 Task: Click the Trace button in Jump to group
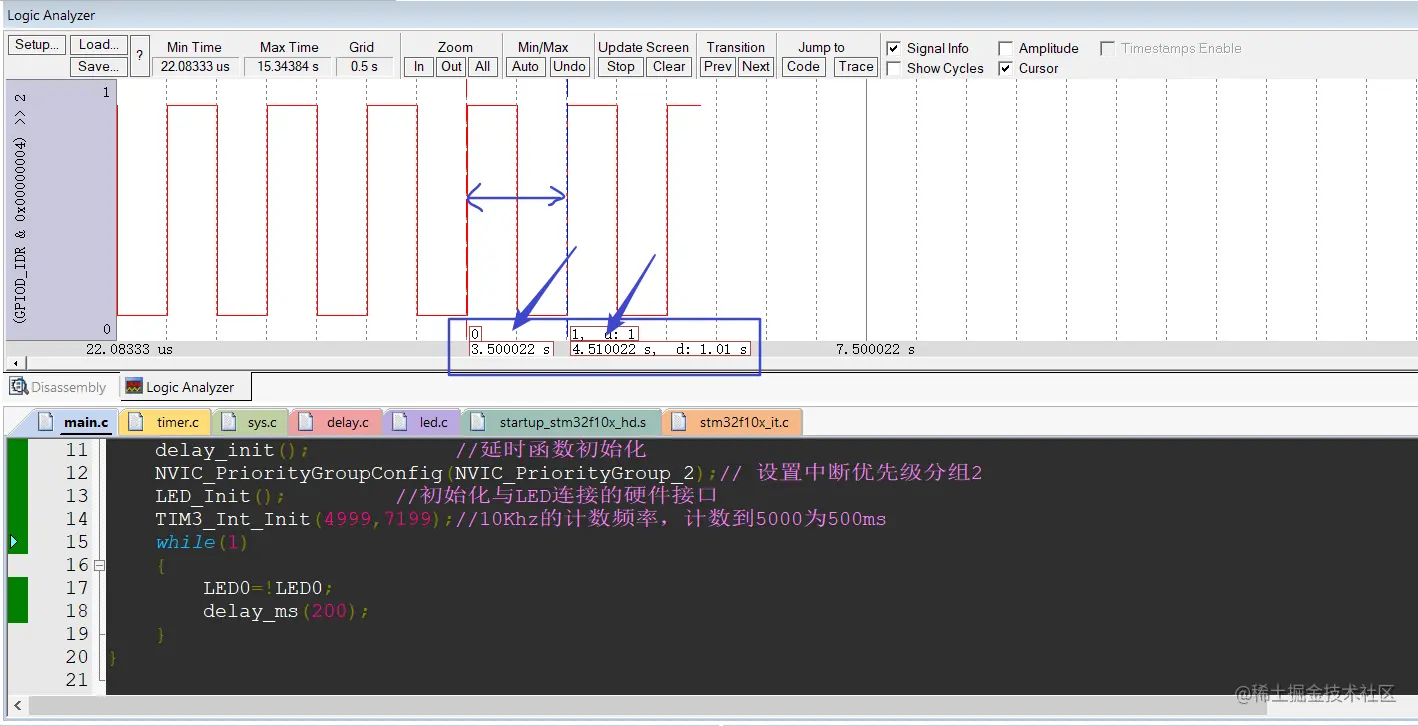(x=855, y=66)
